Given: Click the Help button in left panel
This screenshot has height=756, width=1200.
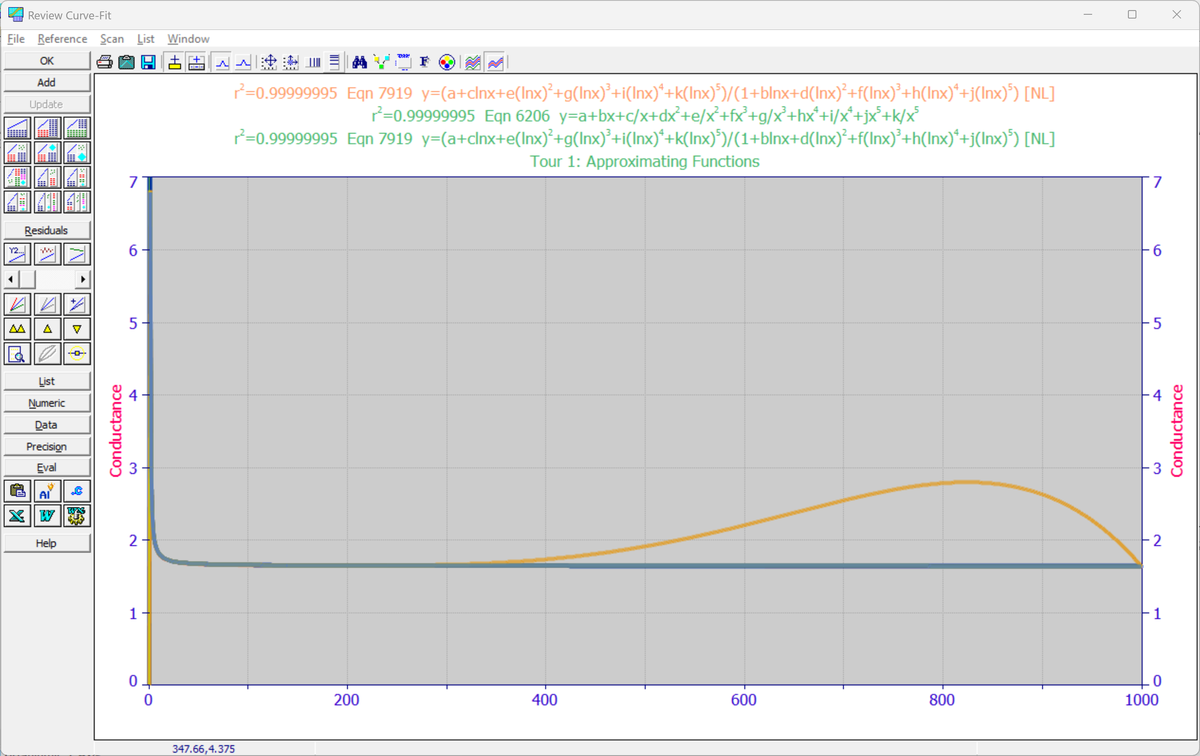Looking at the screenshot, I should click(x=47, y=544).
